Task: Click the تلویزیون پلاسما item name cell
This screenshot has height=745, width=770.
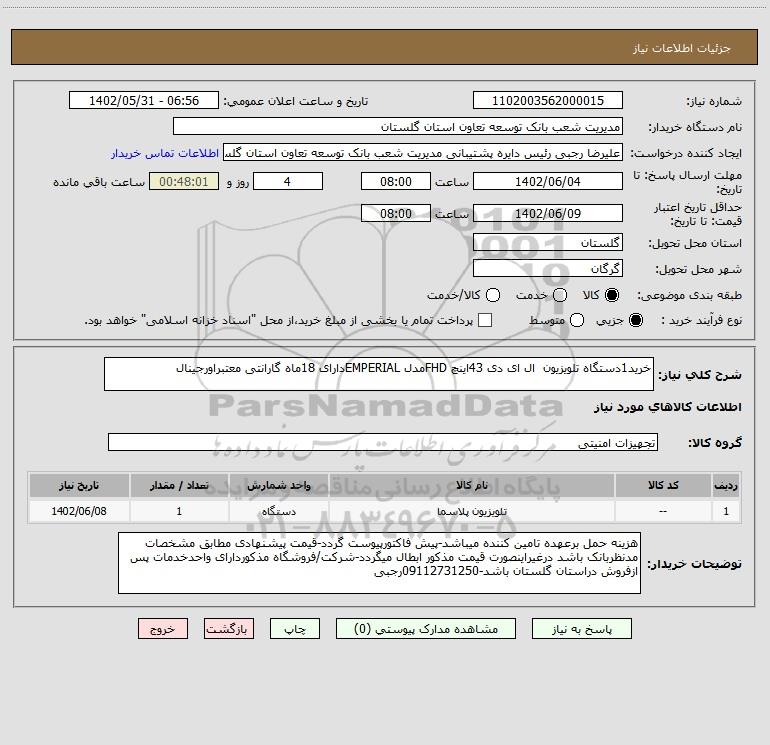Action: (x=471, y=511)
